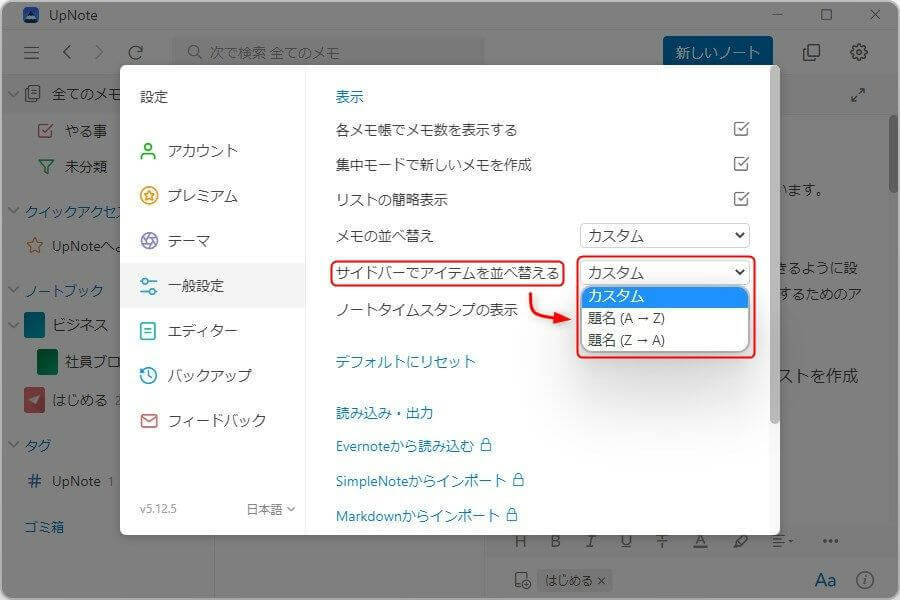Click the アカウント person icon
The height and width of the screenshot is (600, 900).
[148, 151]
